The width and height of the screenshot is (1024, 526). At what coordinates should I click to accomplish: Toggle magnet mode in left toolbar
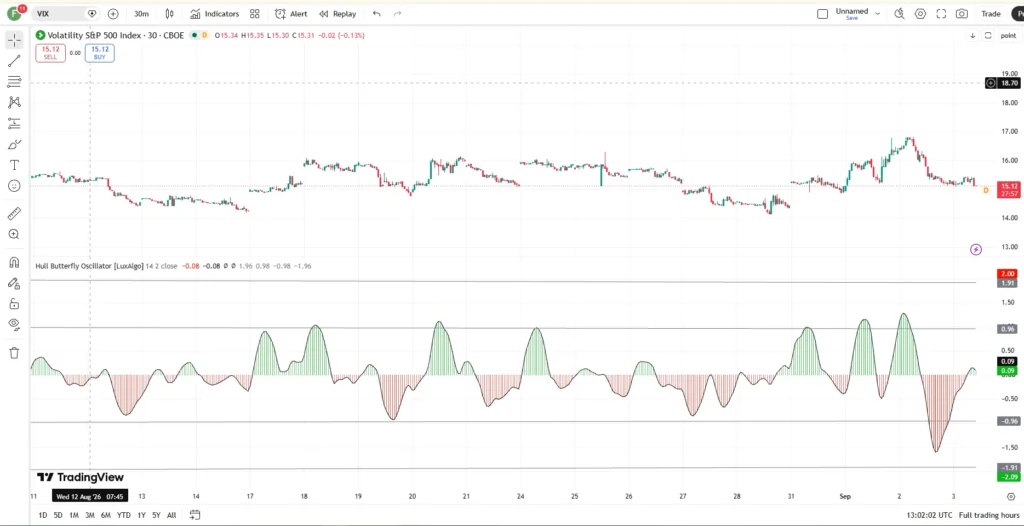14,262
